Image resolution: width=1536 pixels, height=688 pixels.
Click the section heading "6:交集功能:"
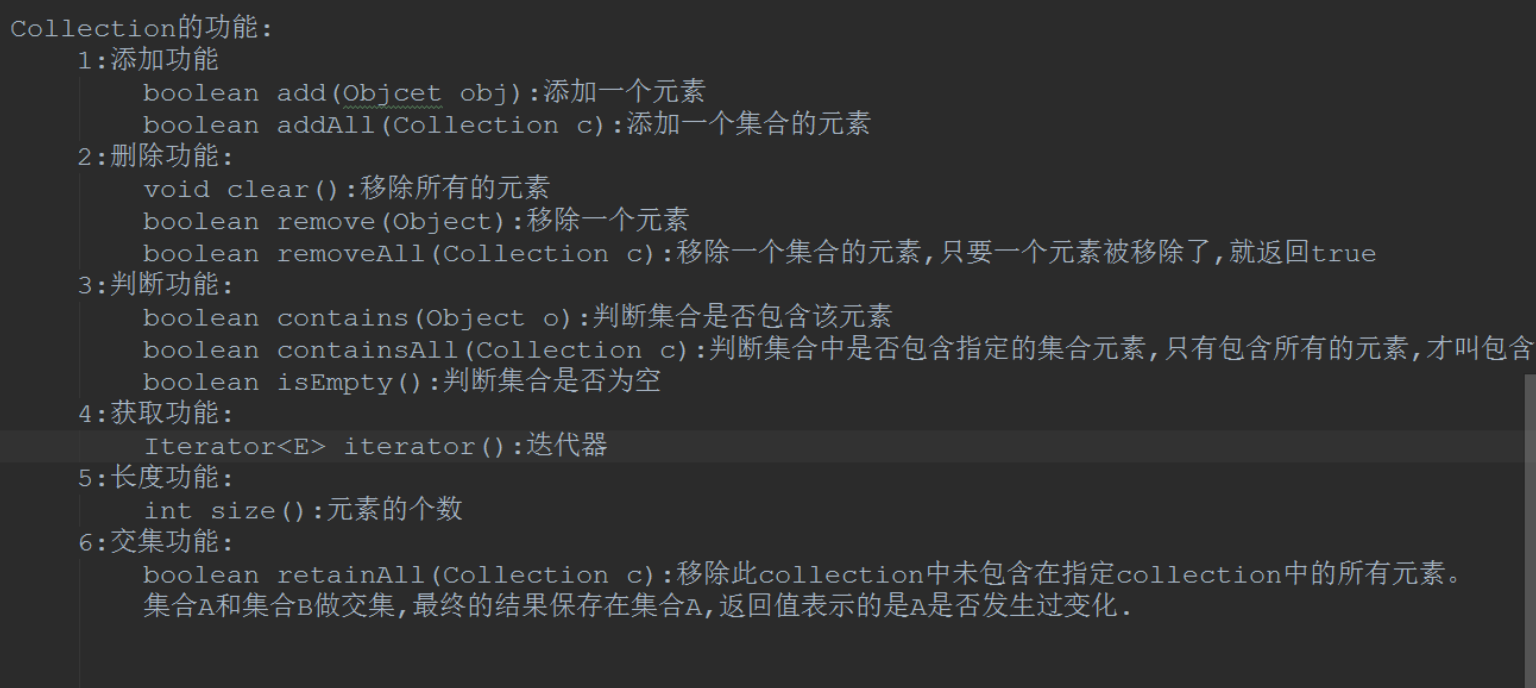click(x=155, y=543)
